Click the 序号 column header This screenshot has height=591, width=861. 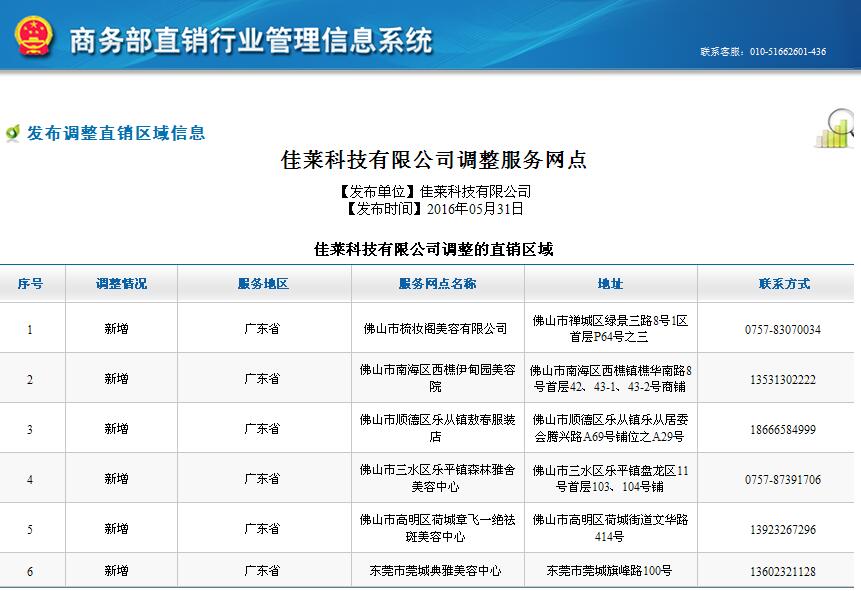(30, 284)
